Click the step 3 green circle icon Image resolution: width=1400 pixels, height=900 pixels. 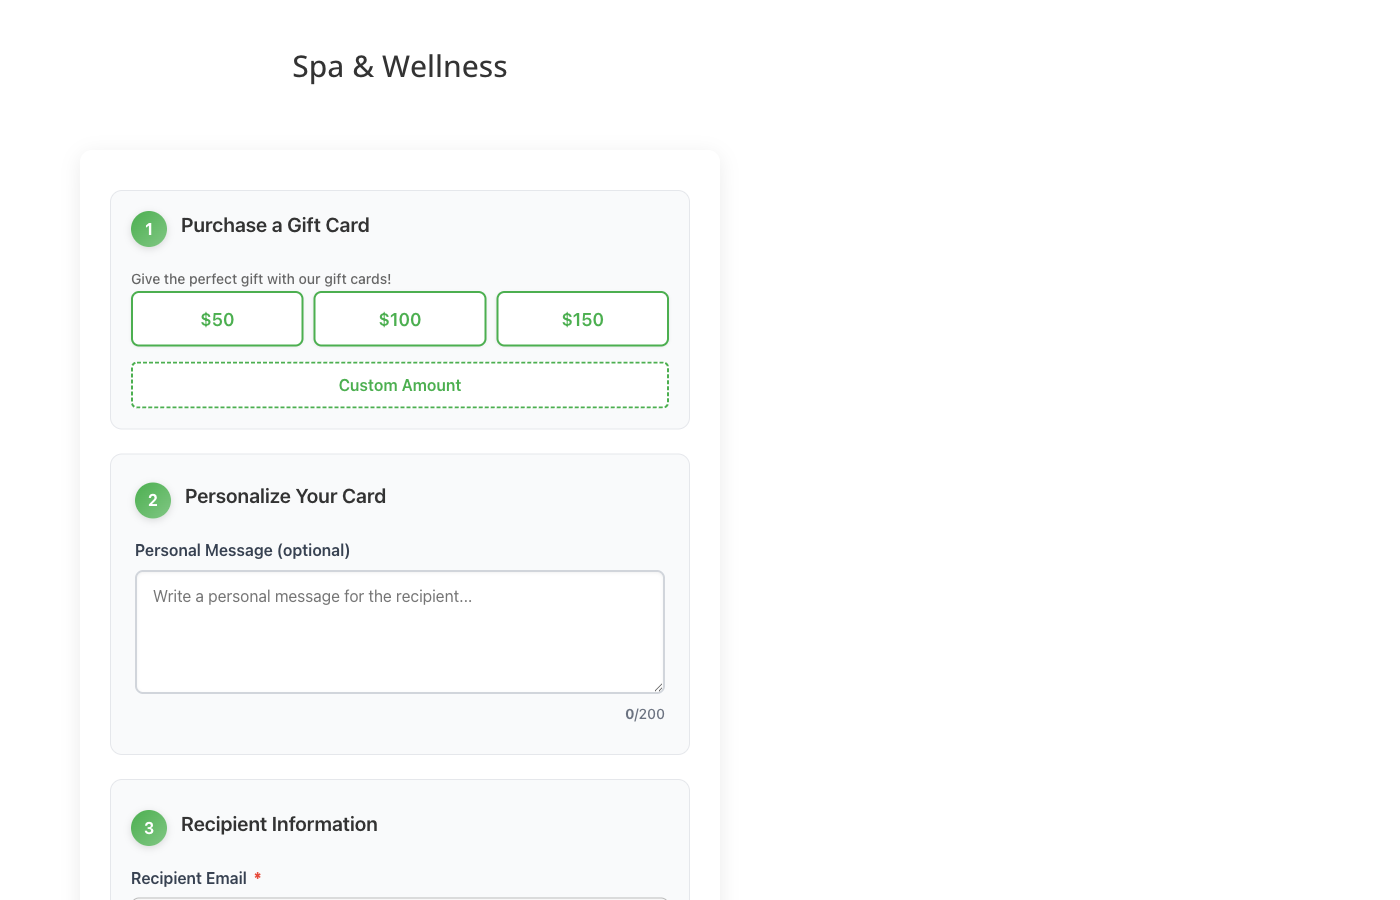click(x=149, y=828)
